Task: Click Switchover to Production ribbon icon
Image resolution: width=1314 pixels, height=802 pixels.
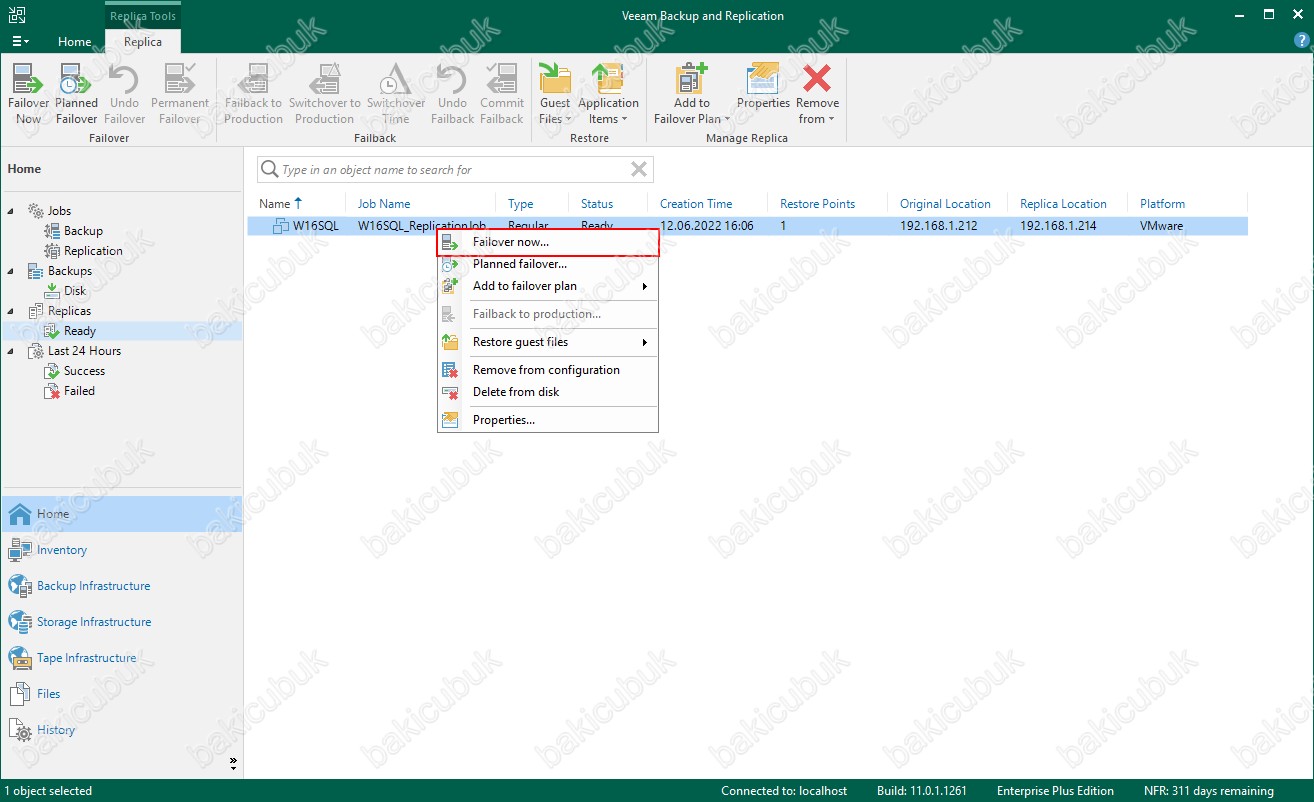Action: pos(325,95)
